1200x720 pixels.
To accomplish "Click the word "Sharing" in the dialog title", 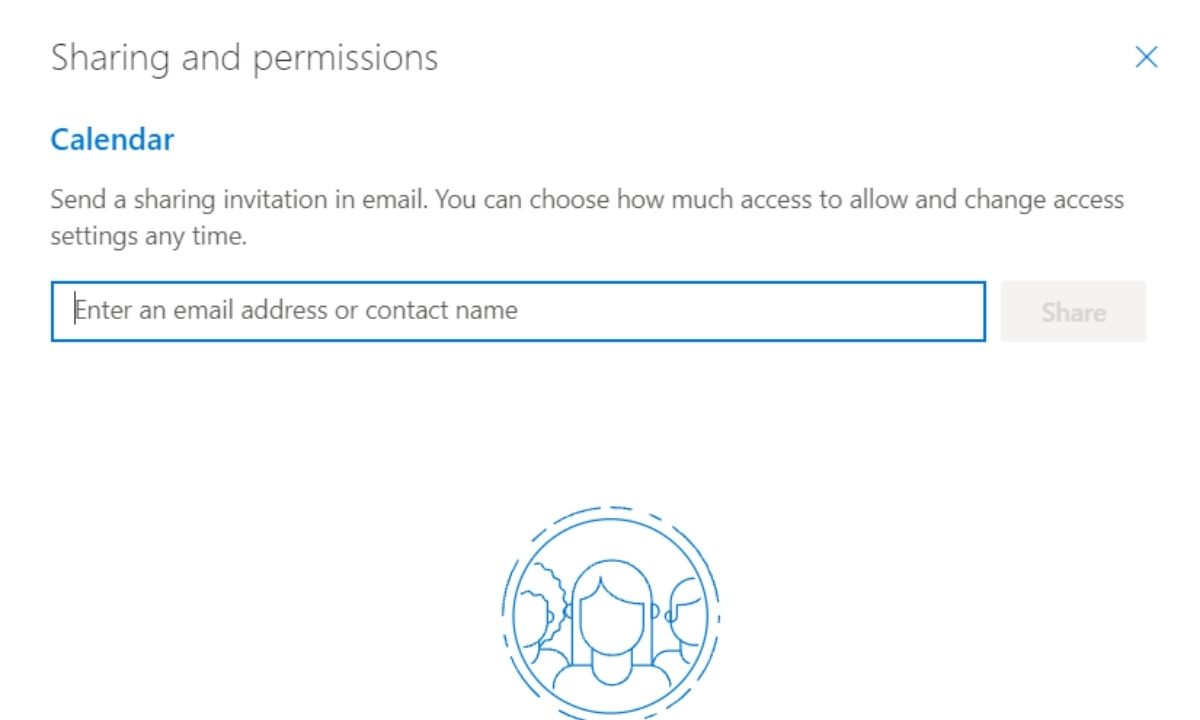I will (x=111, y=58).
